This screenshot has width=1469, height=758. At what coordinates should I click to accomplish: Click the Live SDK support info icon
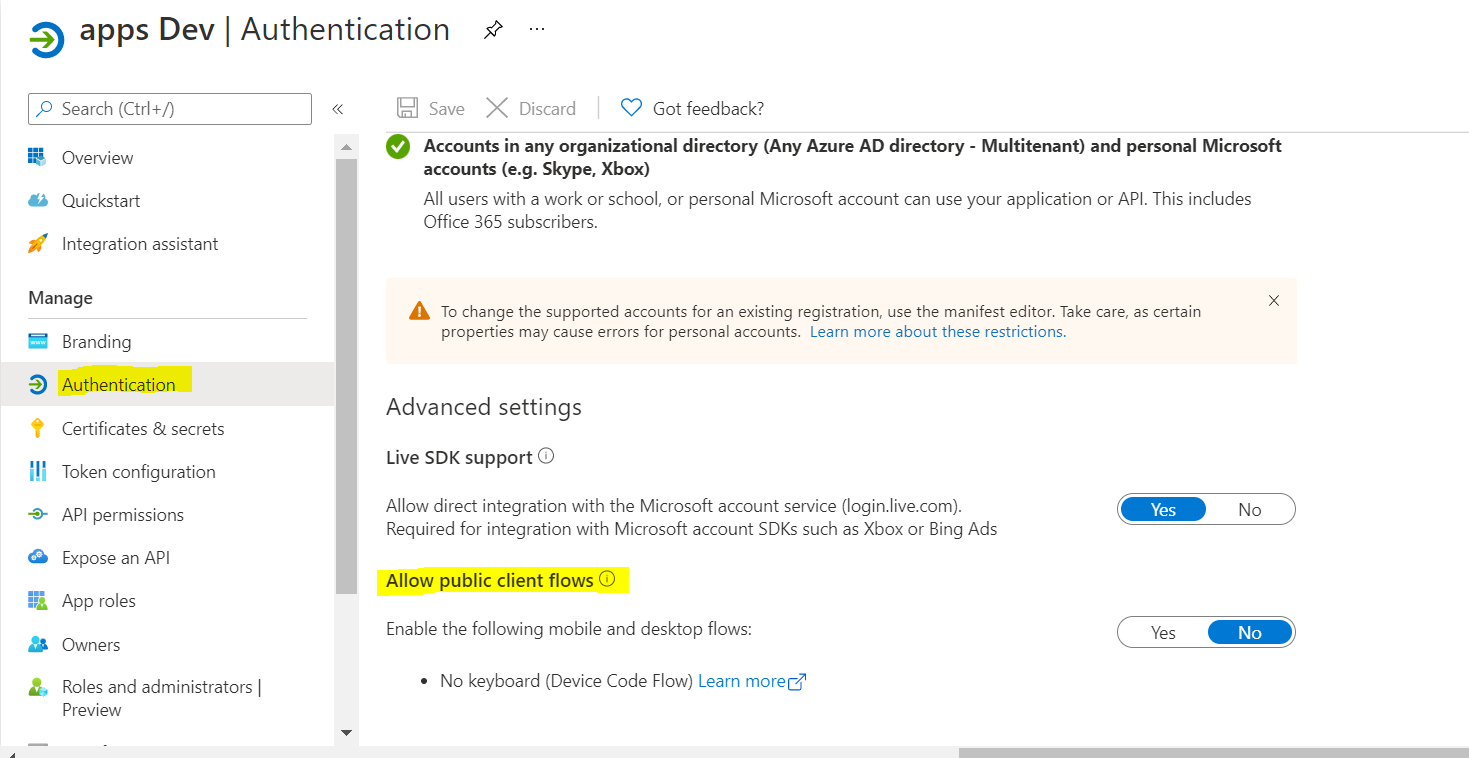546,456
